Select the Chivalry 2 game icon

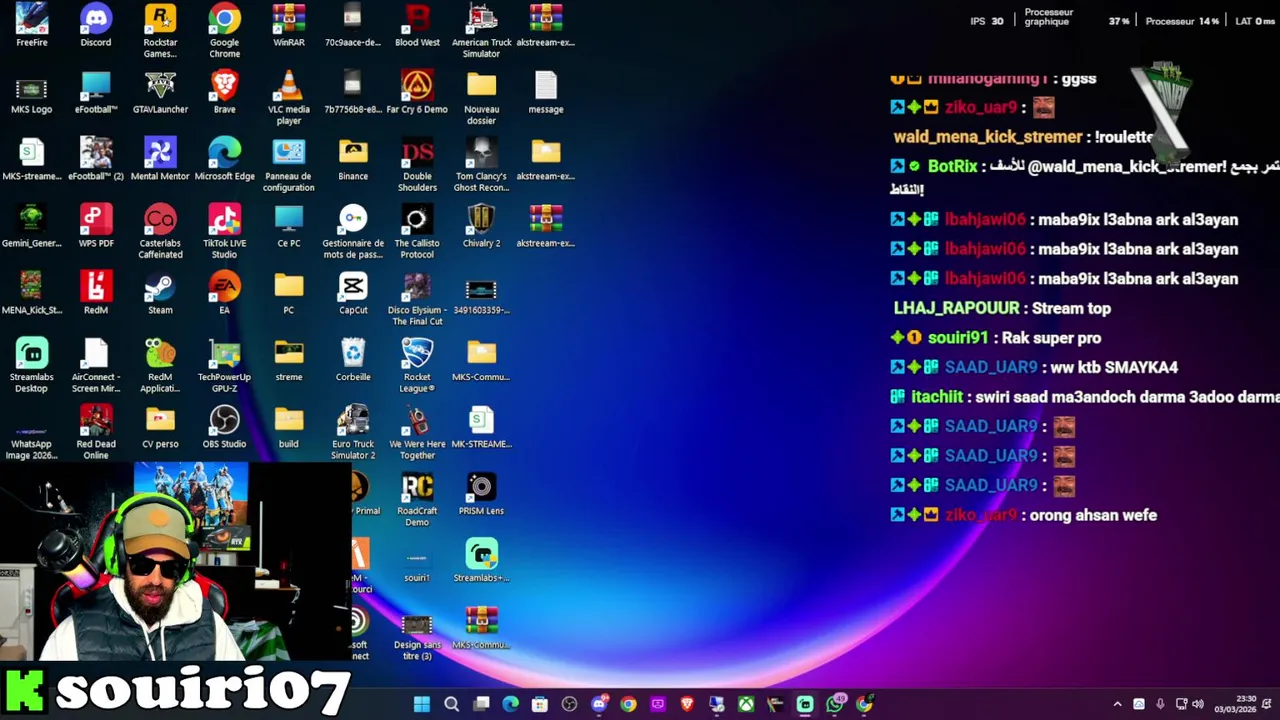tap(481, 226)
